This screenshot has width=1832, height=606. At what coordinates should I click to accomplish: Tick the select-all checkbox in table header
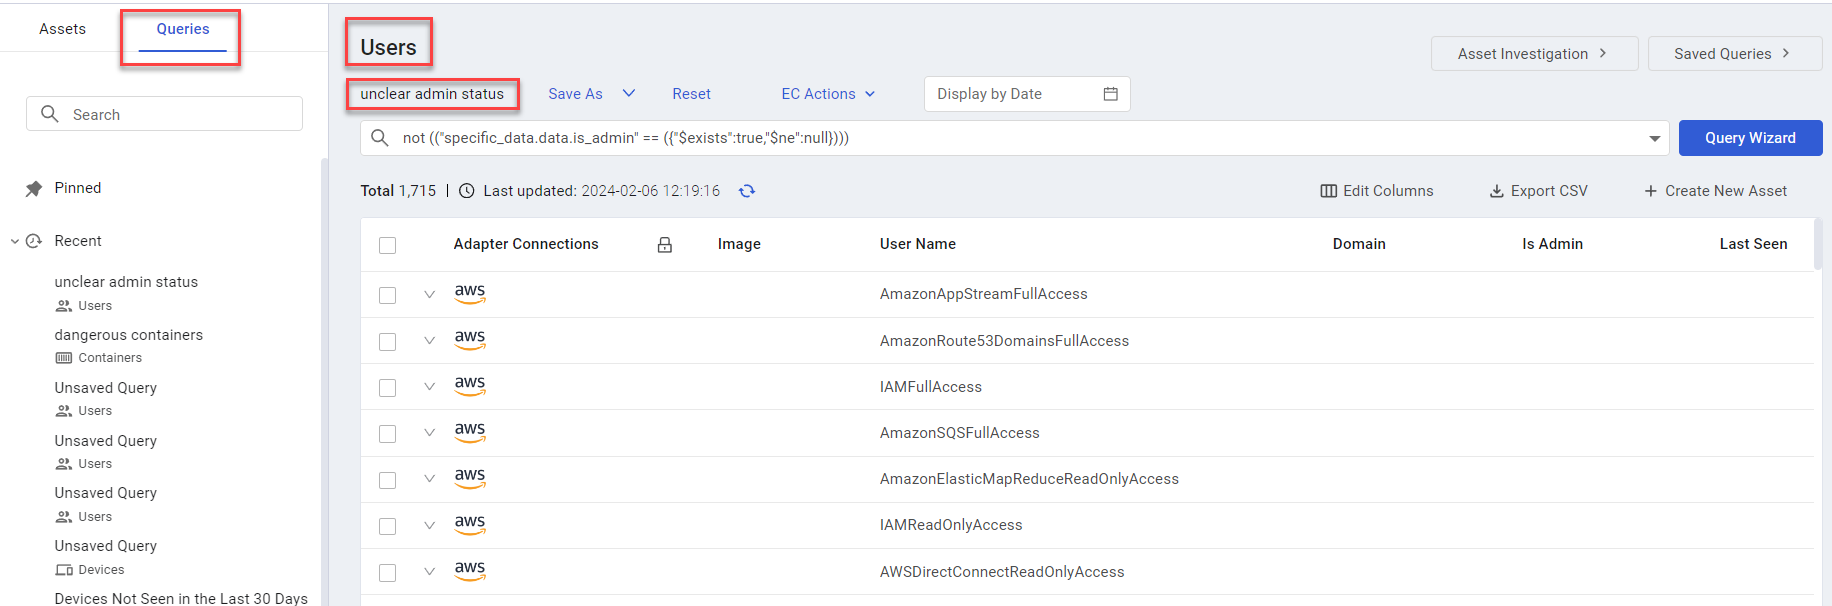388,245
